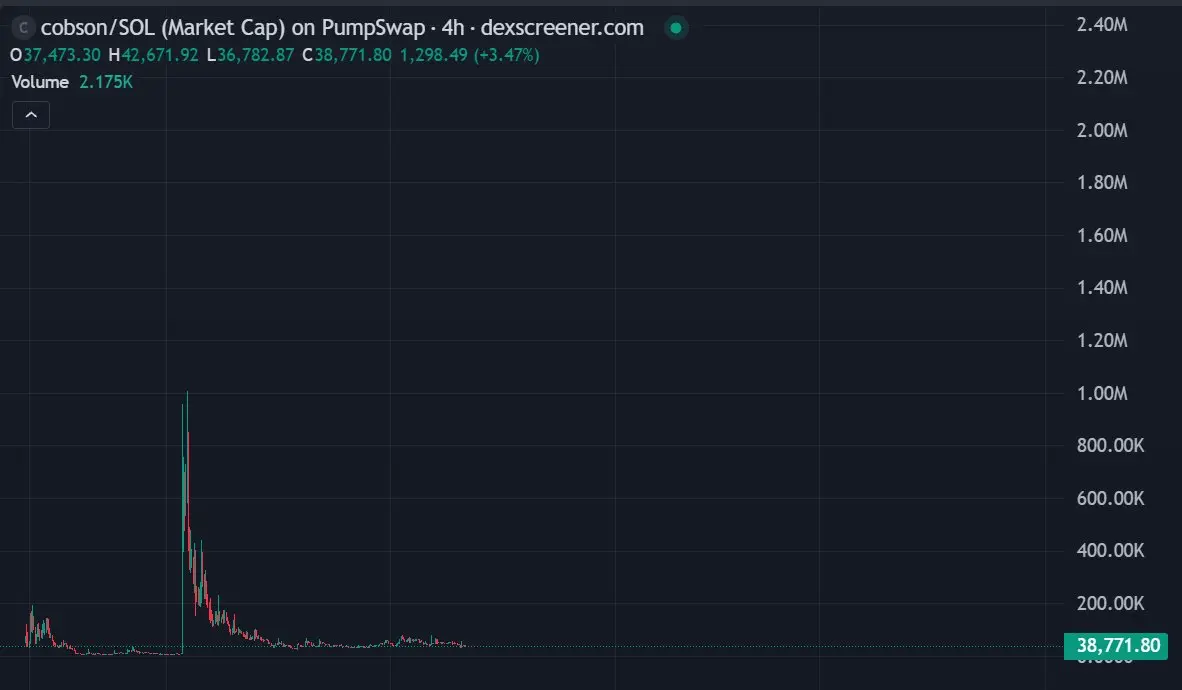Viewport: 1182px width, 690px height.
Task: Click the change value 1,298.49 (+3.47%)
Action: click(470, 55)
